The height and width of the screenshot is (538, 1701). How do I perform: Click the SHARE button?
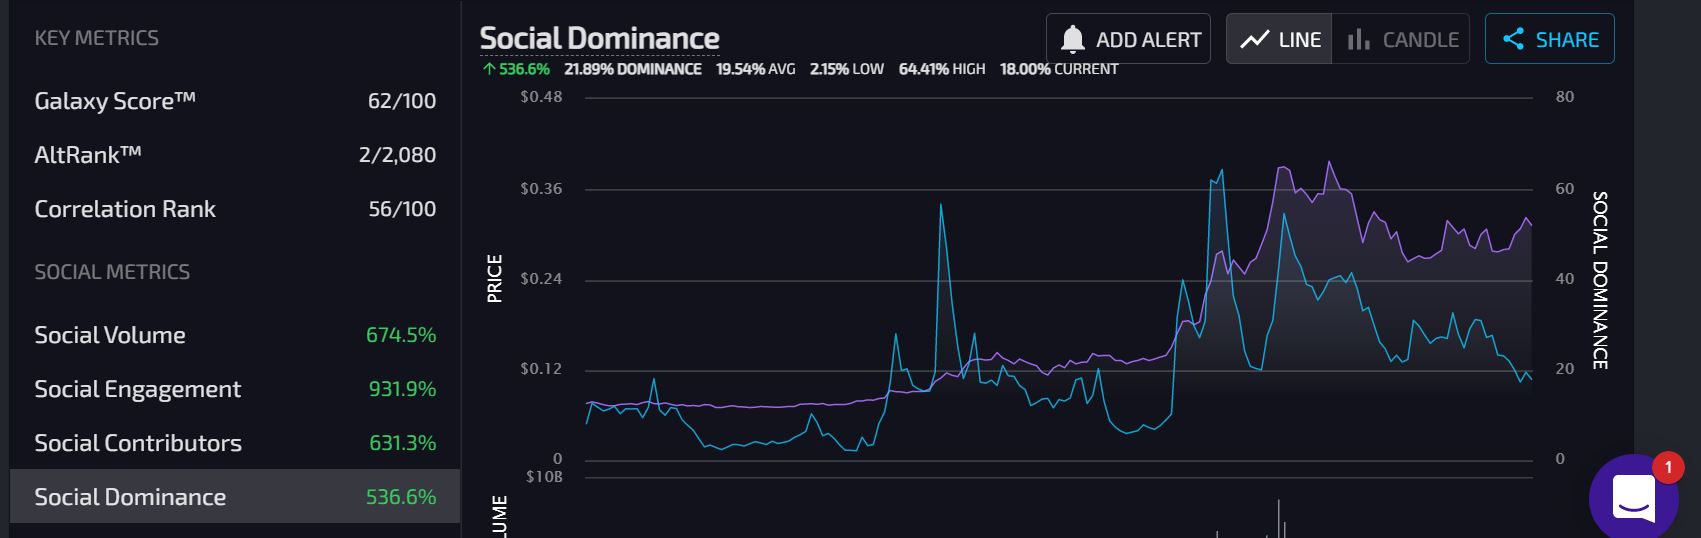(1549, 39)
